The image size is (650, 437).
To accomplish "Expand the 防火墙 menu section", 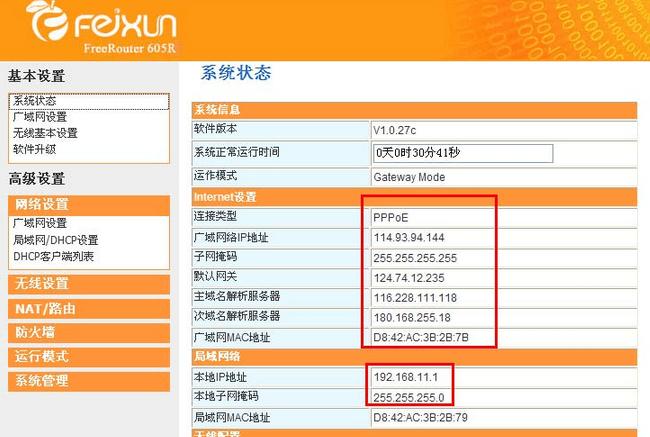I will [x=89, y=333].
